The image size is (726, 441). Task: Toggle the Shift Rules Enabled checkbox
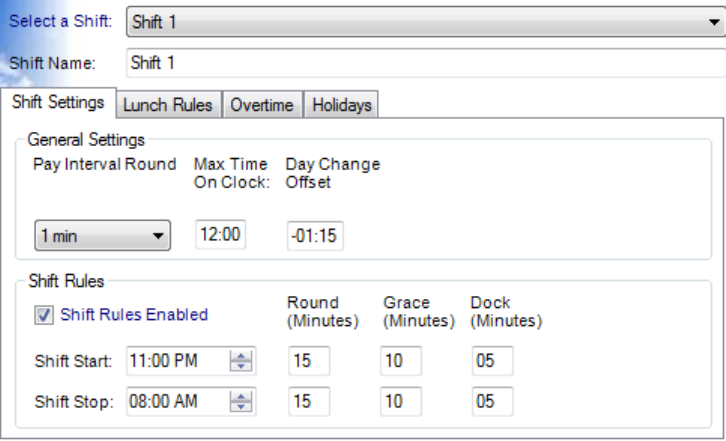(x=44, y=315)
